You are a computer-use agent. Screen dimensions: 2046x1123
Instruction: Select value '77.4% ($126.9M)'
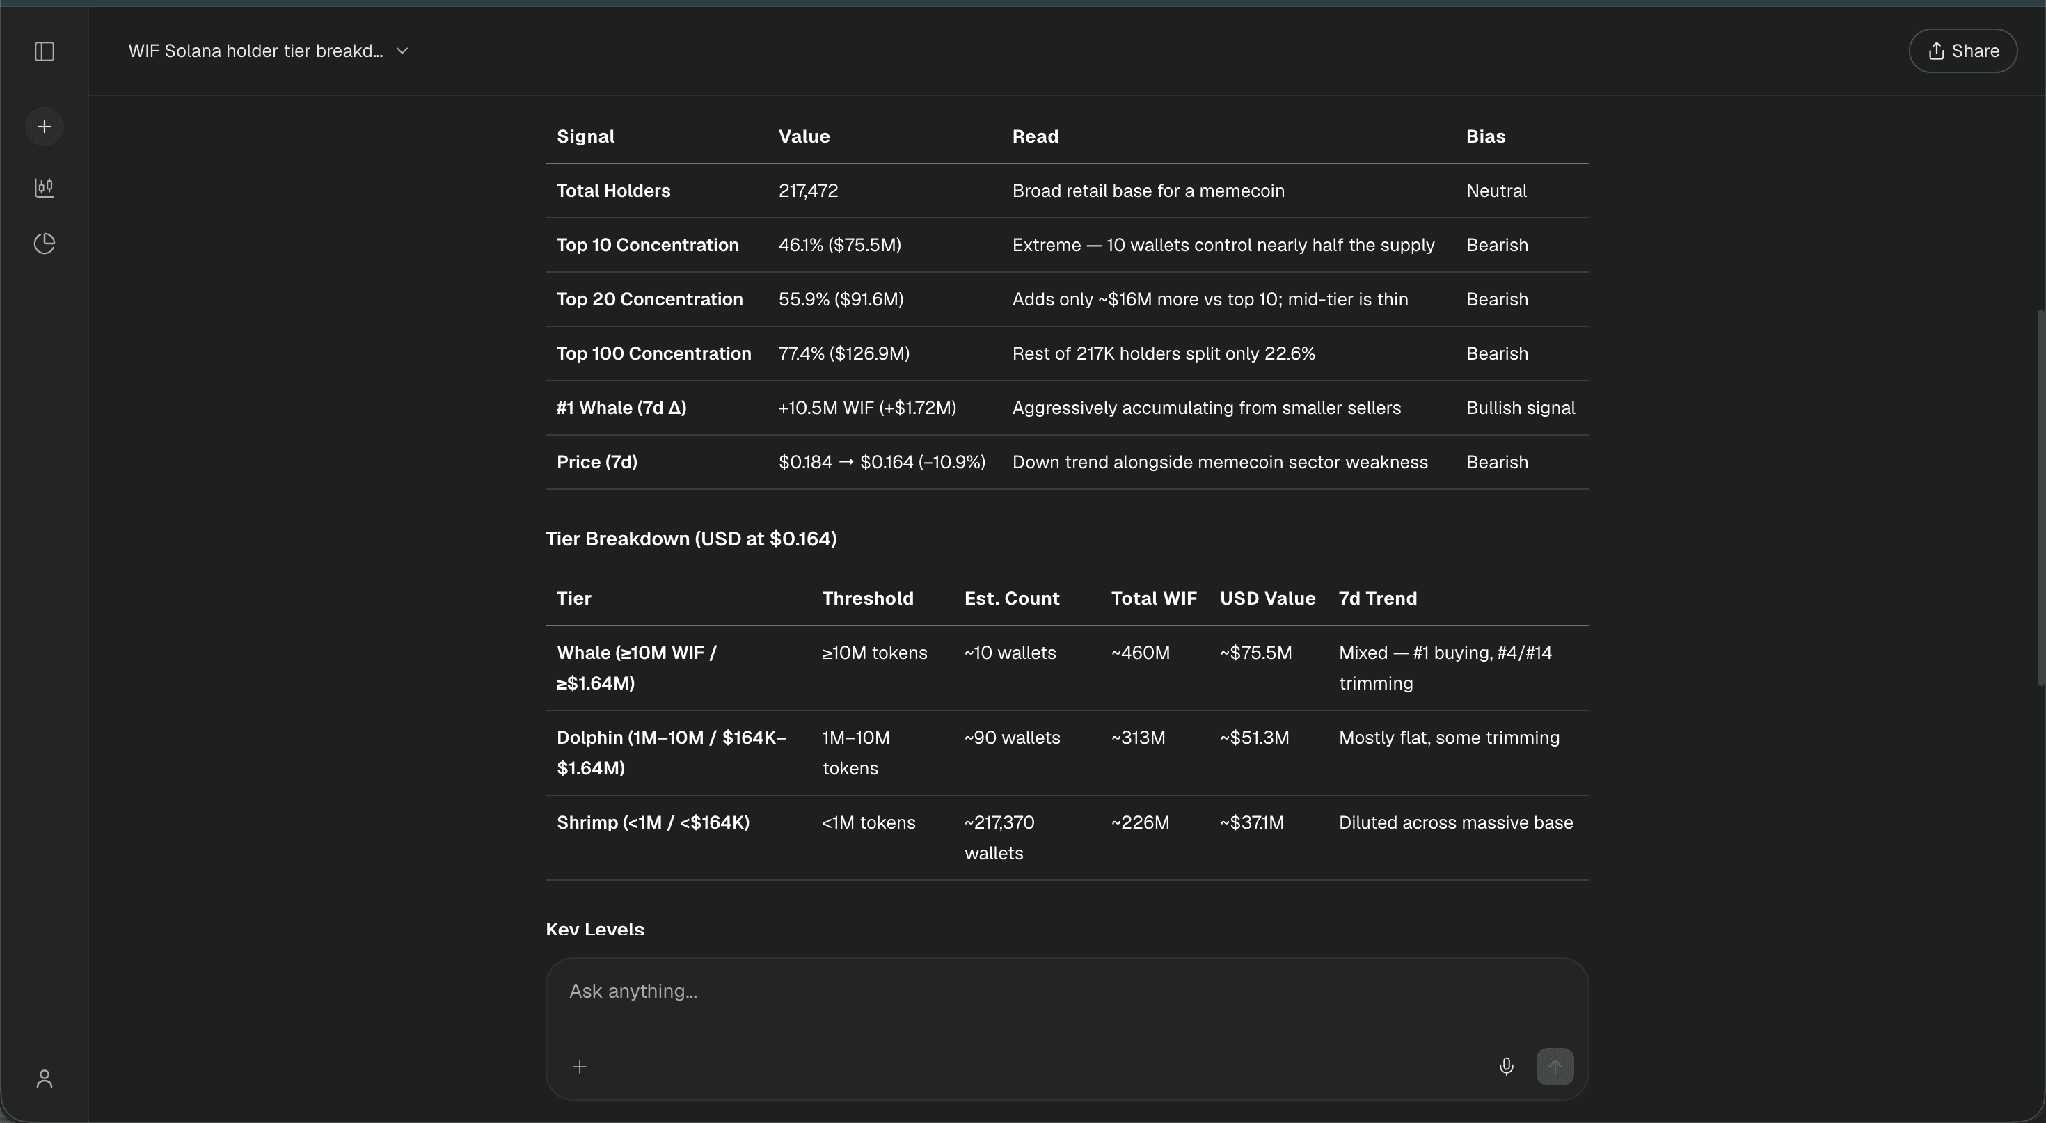click(844, 354)
